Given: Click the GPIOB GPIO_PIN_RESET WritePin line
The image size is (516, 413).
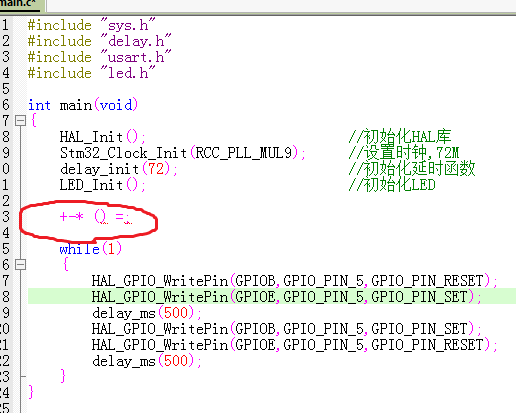Looking at the screenshot, I should (295, 281).
